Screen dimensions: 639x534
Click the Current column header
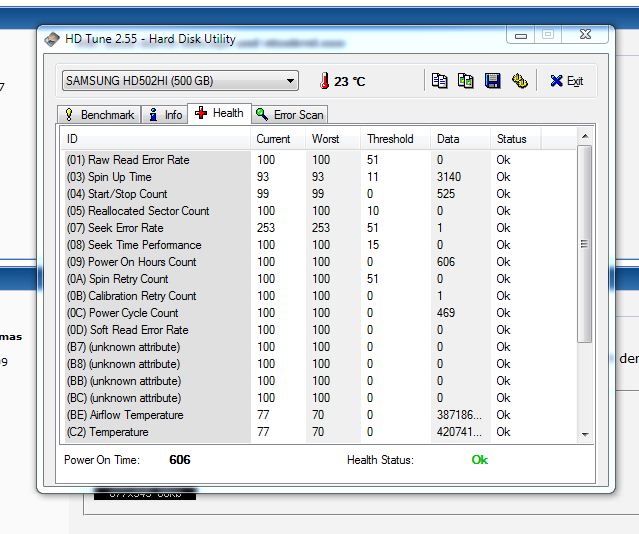point(278,139)
